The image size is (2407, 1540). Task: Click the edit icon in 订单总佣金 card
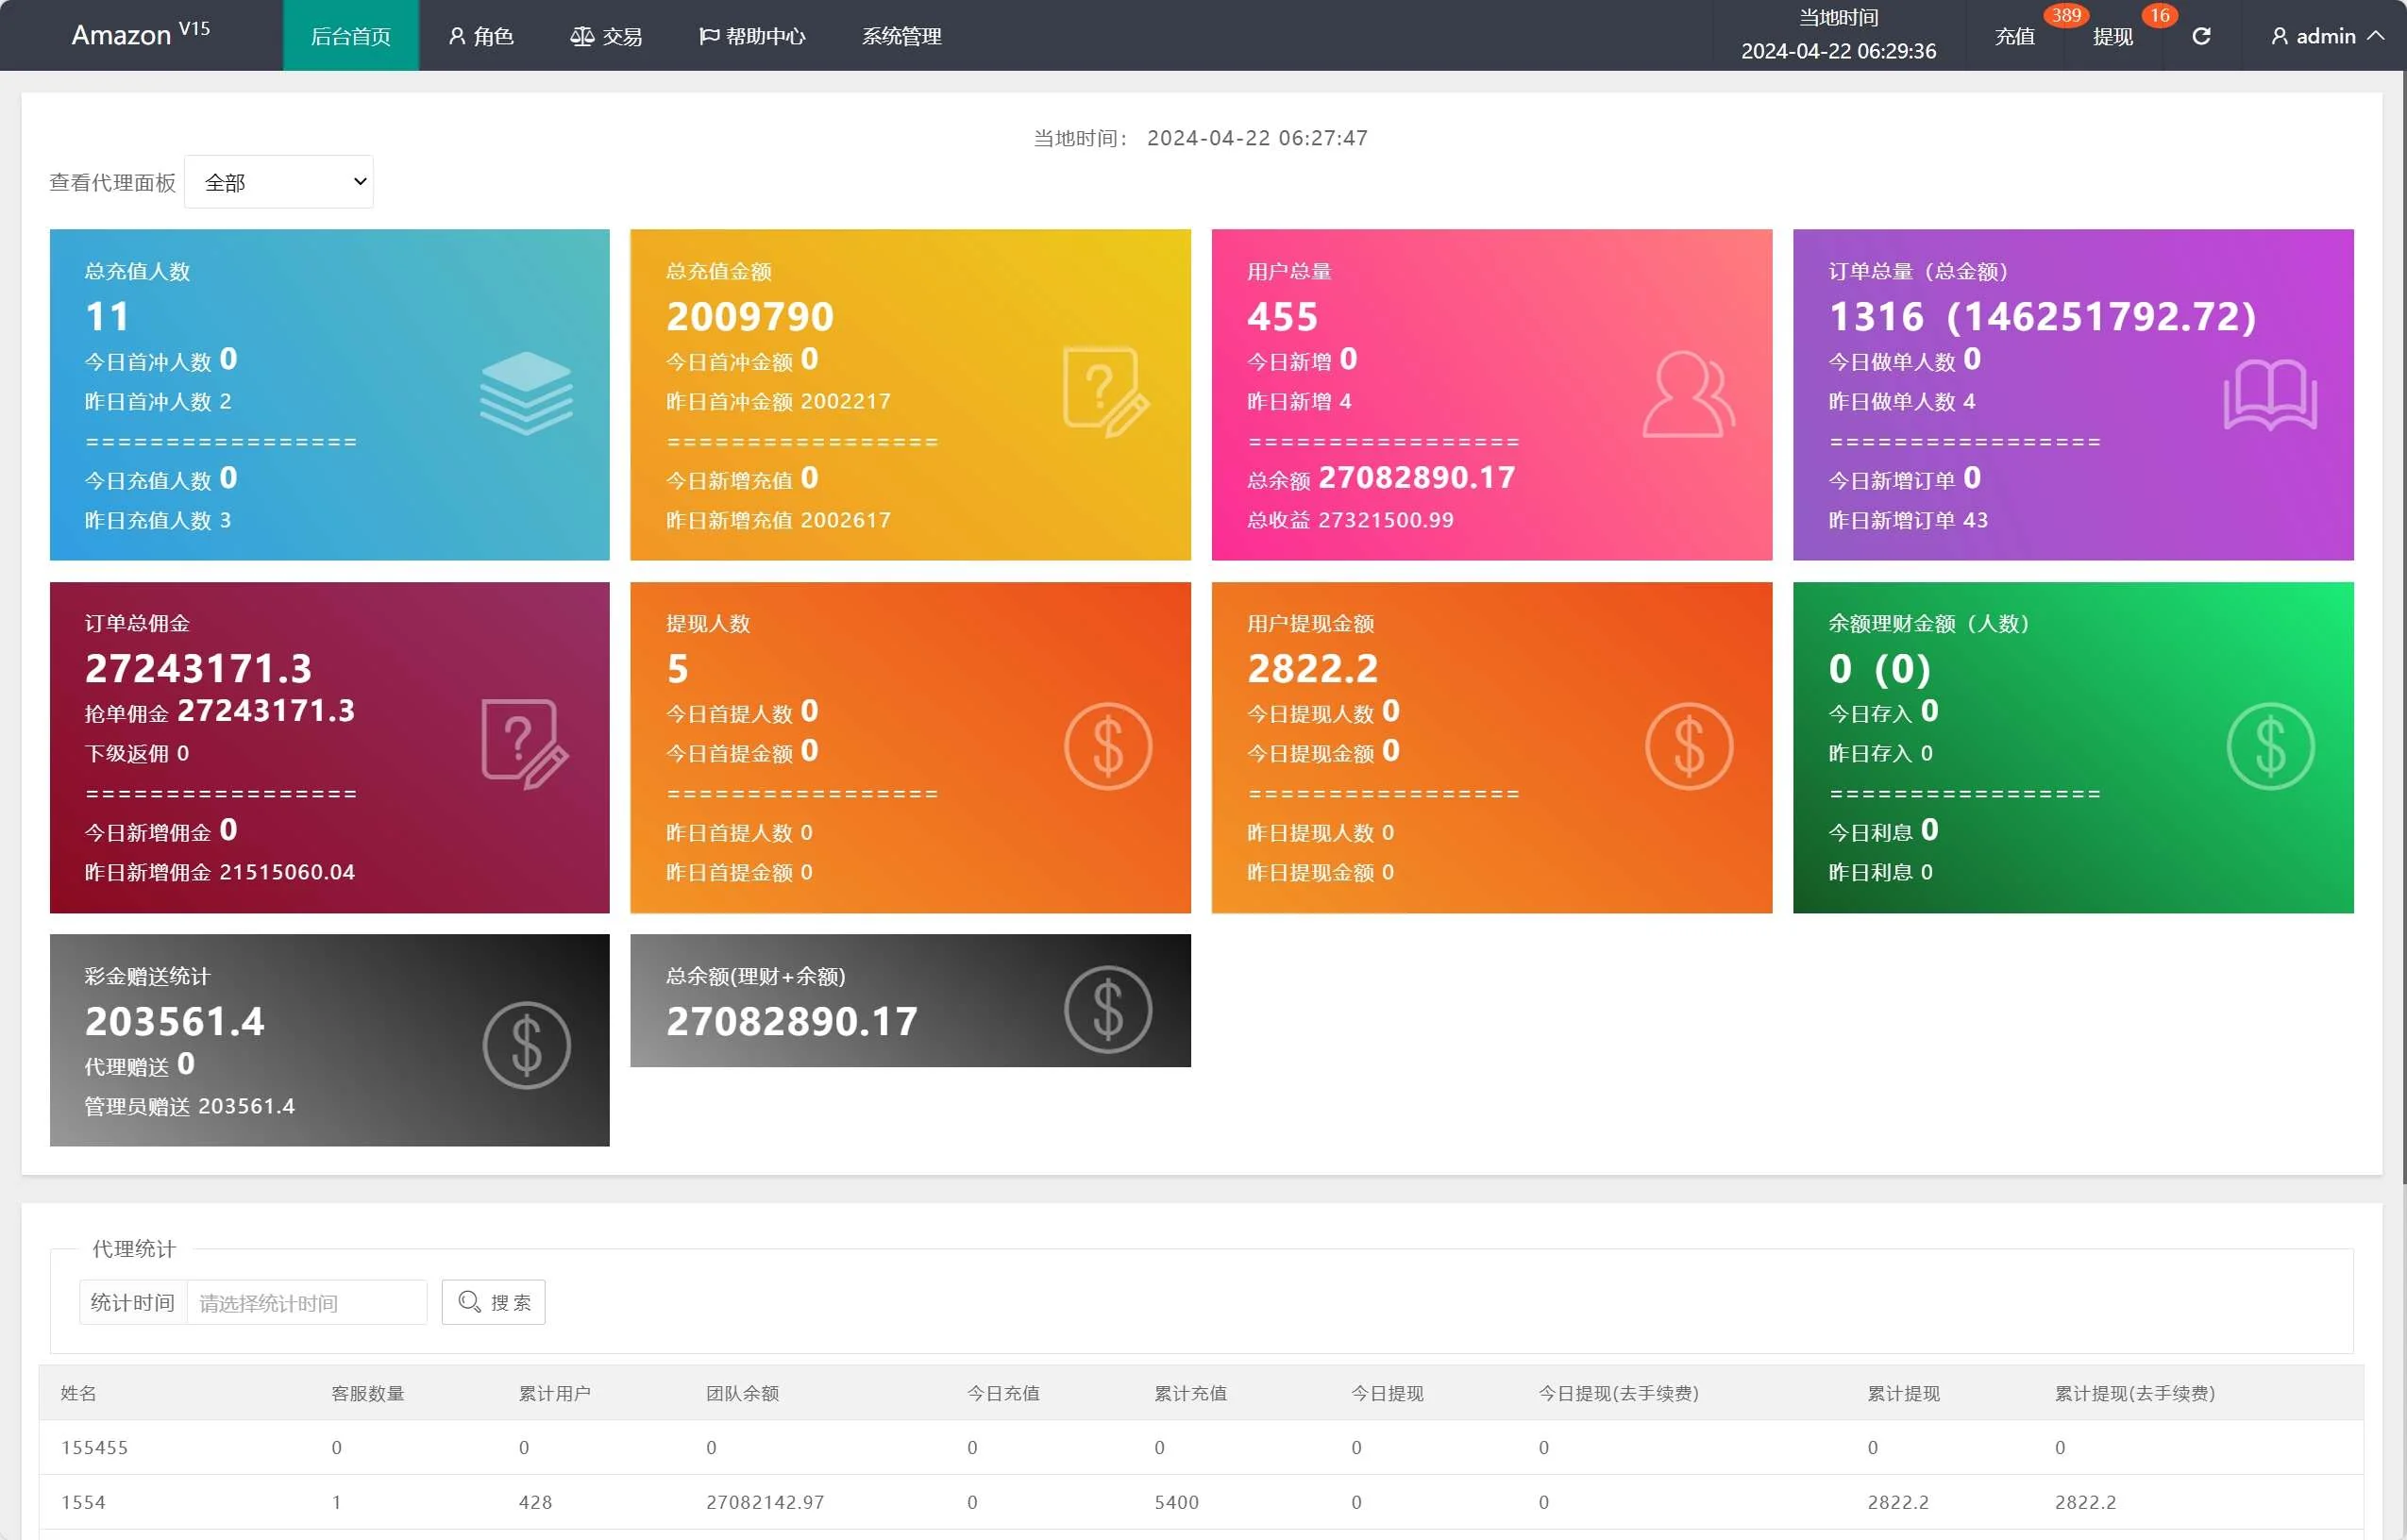point(524,744)
